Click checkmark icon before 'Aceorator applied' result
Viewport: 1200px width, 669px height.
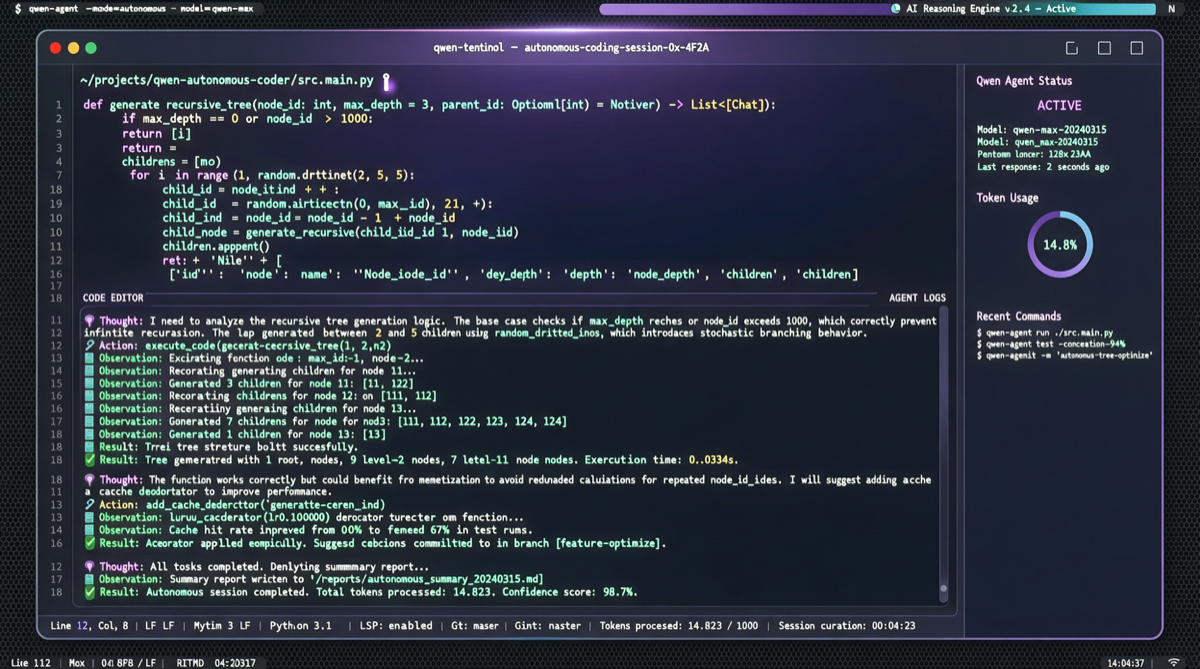(89, 543)
